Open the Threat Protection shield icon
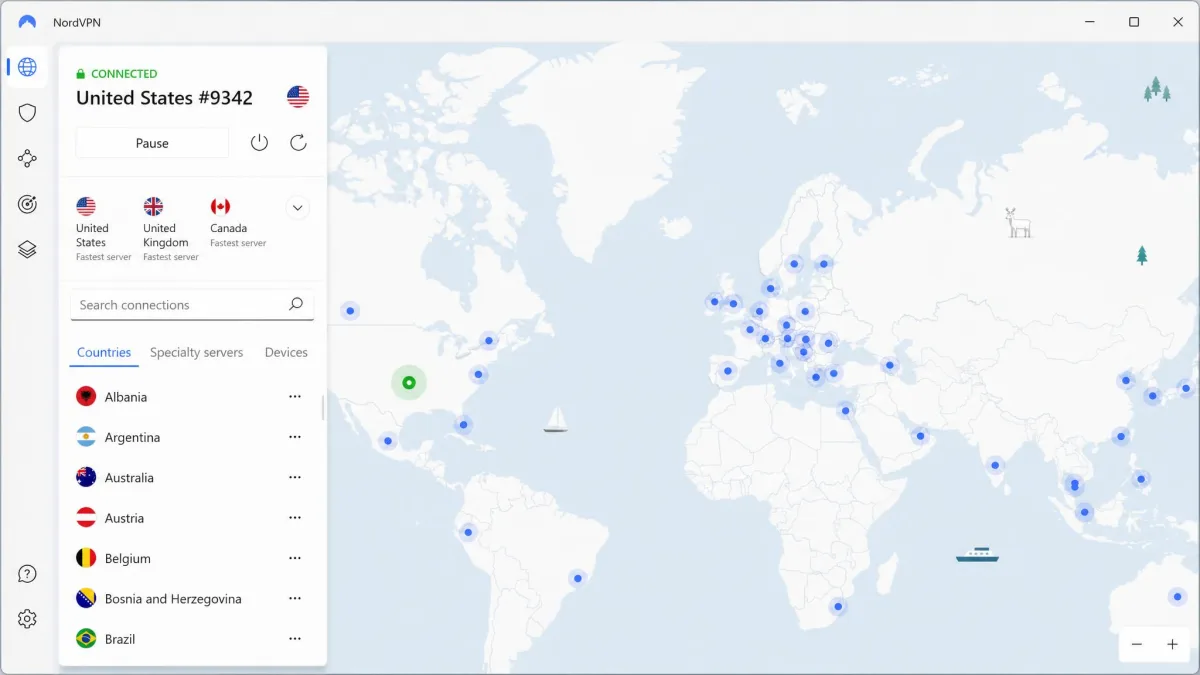1200x675 pixels. point(27,113)
